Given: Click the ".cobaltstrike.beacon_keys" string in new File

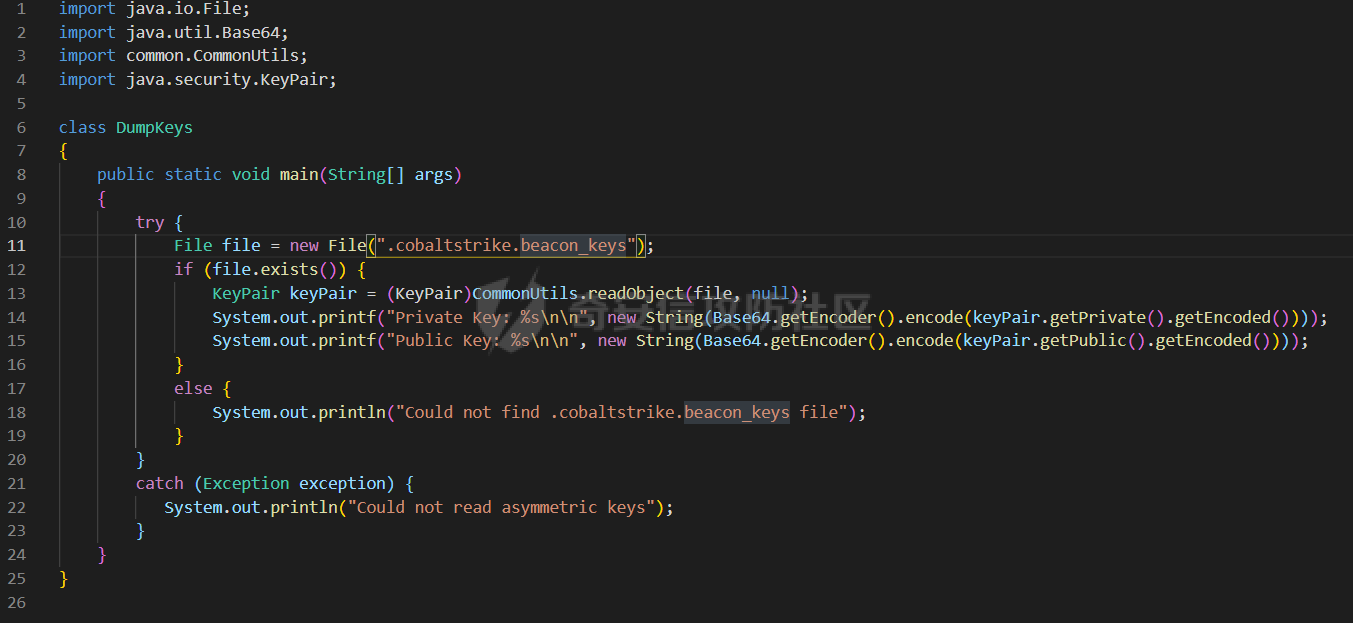Looking at the screenshot, I should point(507,246).
